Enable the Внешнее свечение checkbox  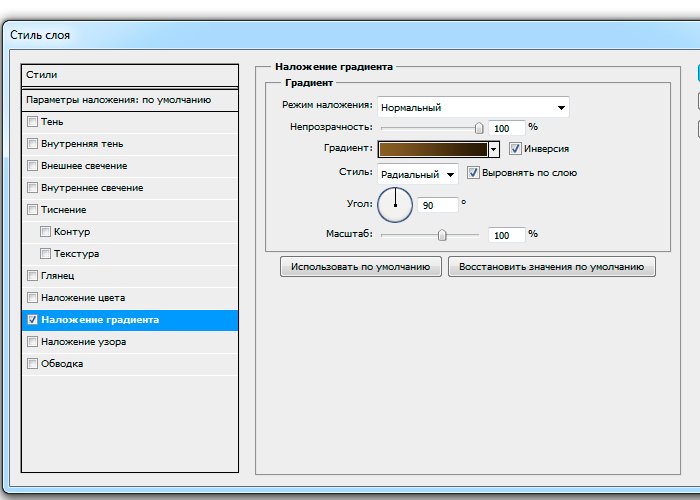tap(33, 166)
